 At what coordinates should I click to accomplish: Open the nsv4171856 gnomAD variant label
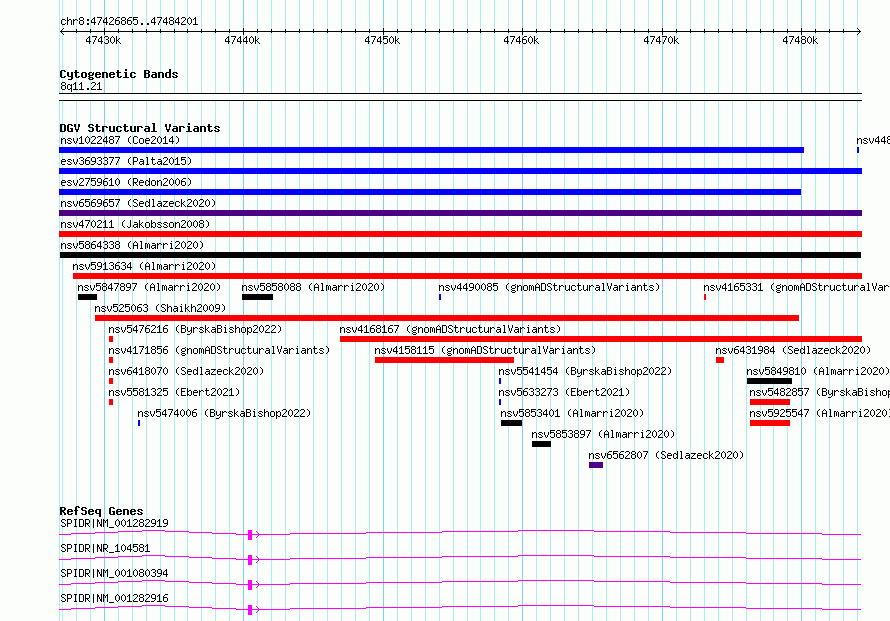coord(219,350)
